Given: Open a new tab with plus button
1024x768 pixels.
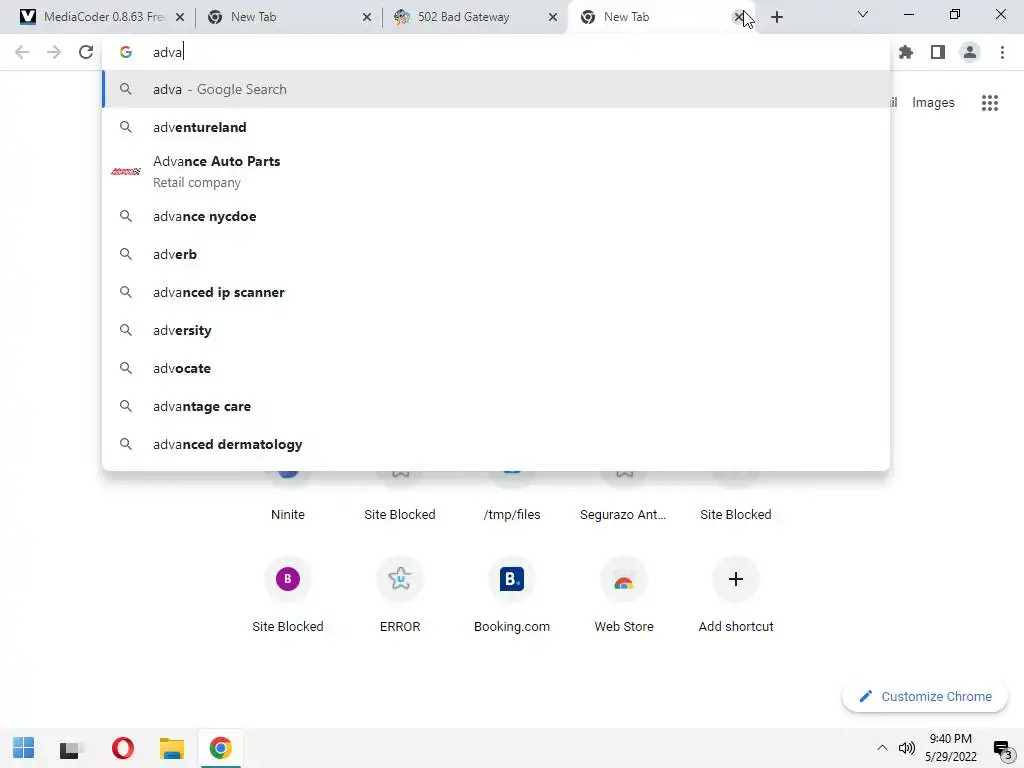Looking at the screenshot, I should click(776, 17).
